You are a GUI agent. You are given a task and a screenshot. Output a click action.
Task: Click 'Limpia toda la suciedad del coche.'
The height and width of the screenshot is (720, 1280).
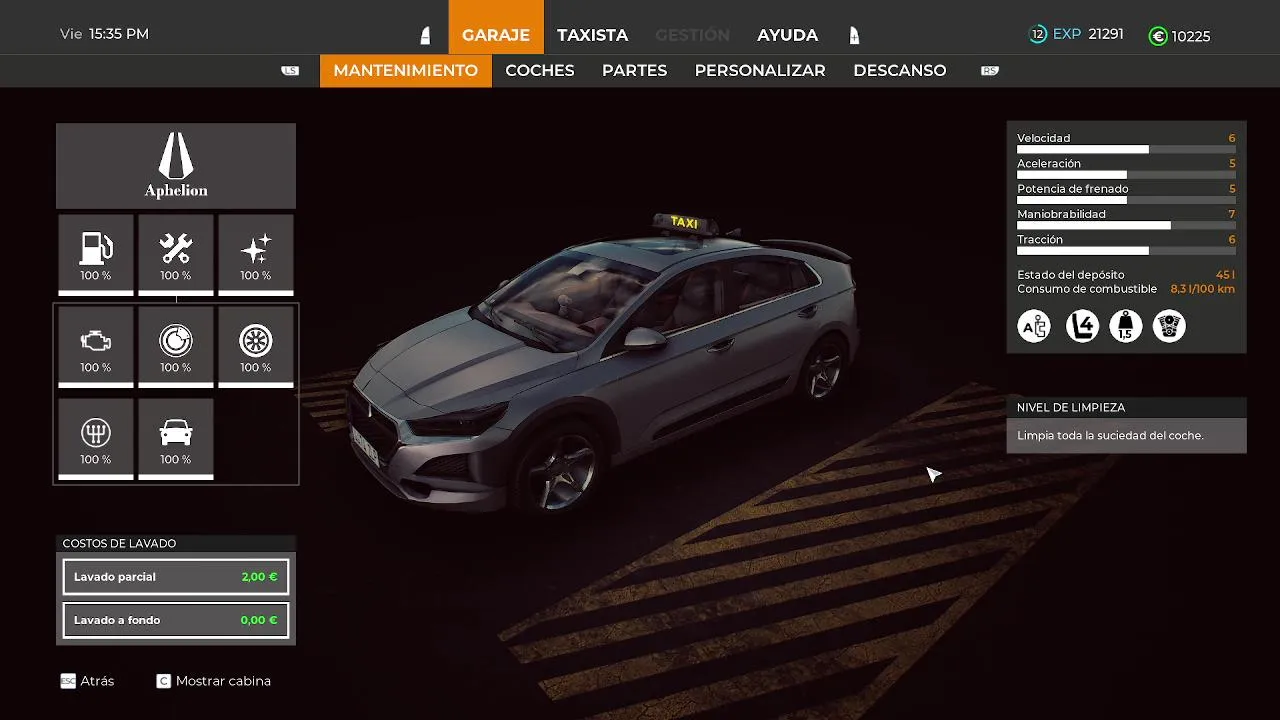(x=1110, y=436)
